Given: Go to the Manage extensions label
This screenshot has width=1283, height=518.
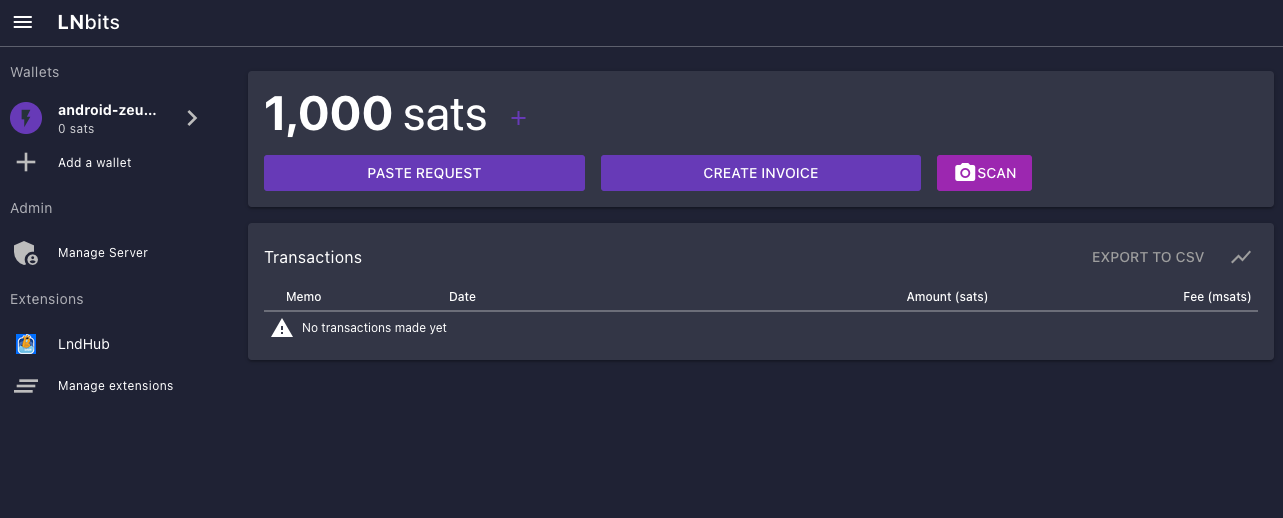Looking at the screenshot, I should point(115,386).
